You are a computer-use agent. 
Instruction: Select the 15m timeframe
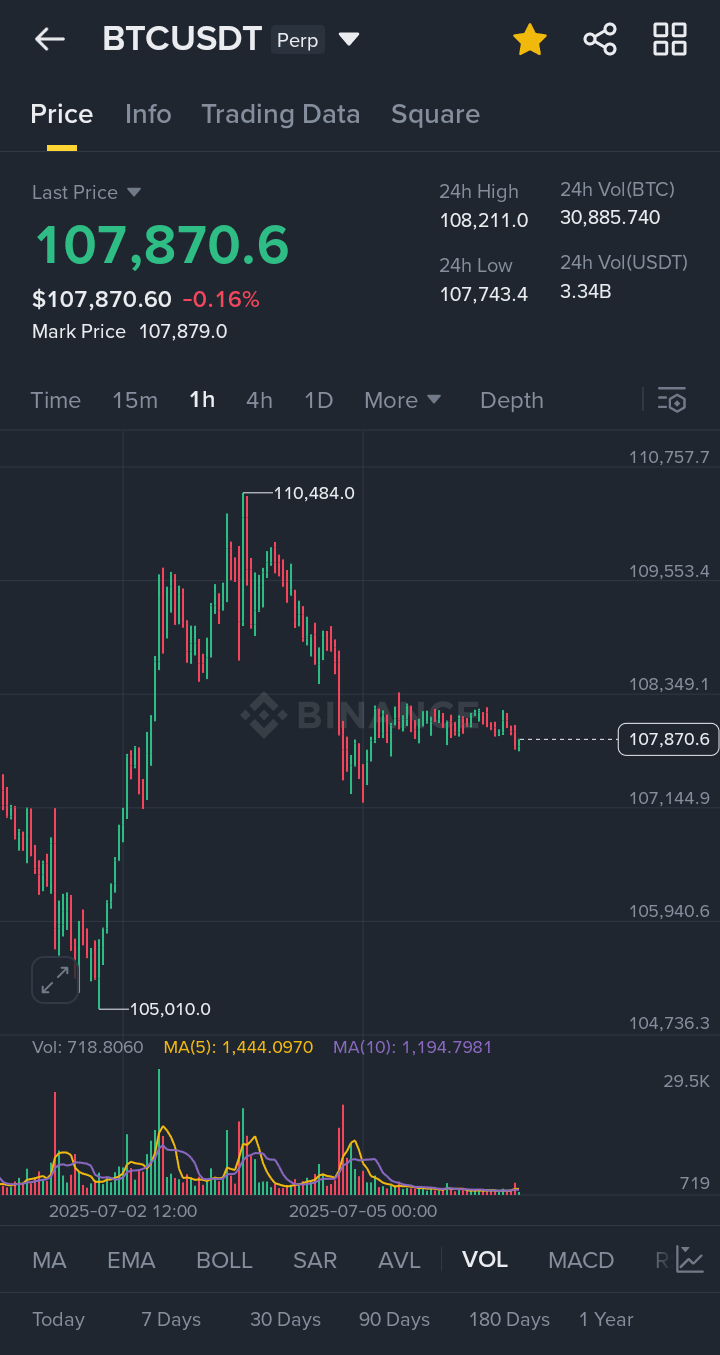click(135, 400)
